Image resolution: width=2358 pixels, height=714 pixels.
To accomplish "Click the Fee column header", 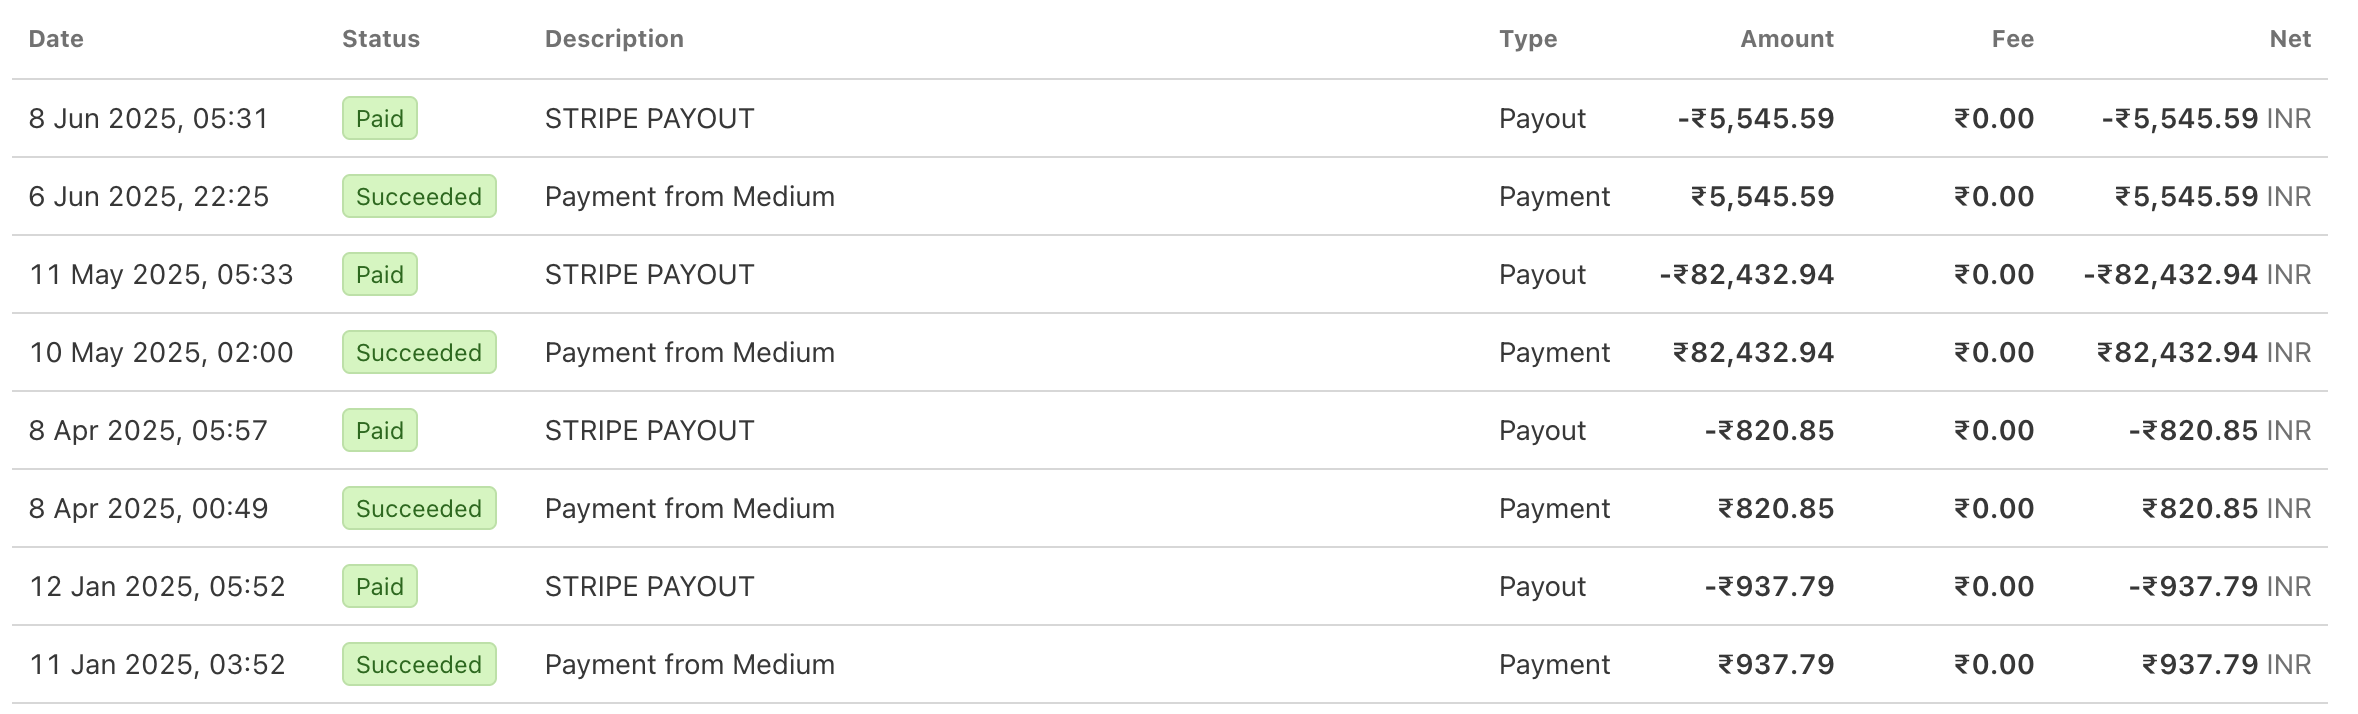I will (2013, 39).
